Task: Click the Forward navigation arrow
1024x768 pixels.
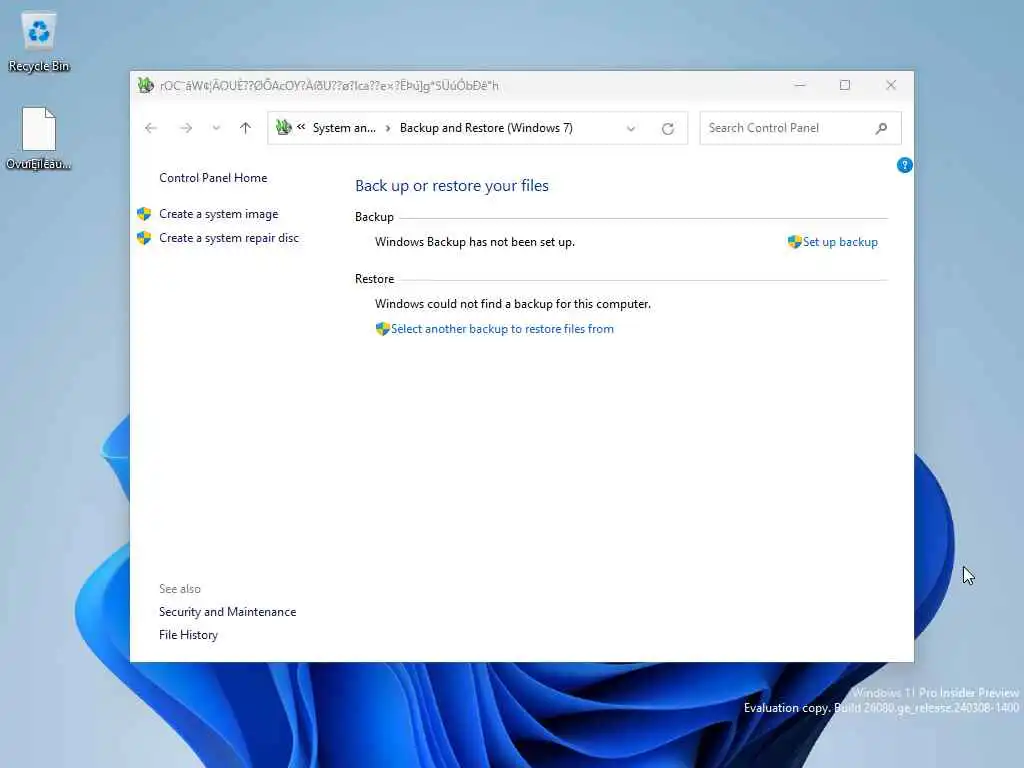Action: (186, 128)
